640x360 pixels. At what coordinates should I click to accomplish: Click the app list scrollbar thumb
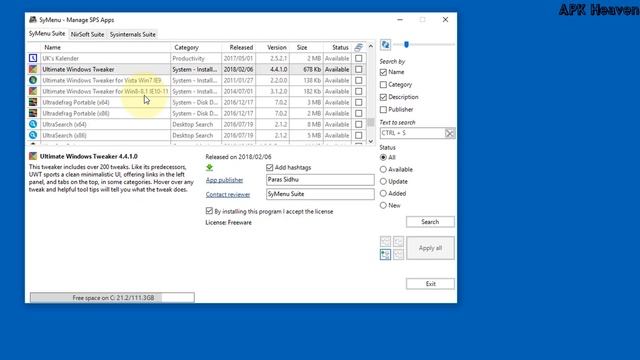(371, 122)
